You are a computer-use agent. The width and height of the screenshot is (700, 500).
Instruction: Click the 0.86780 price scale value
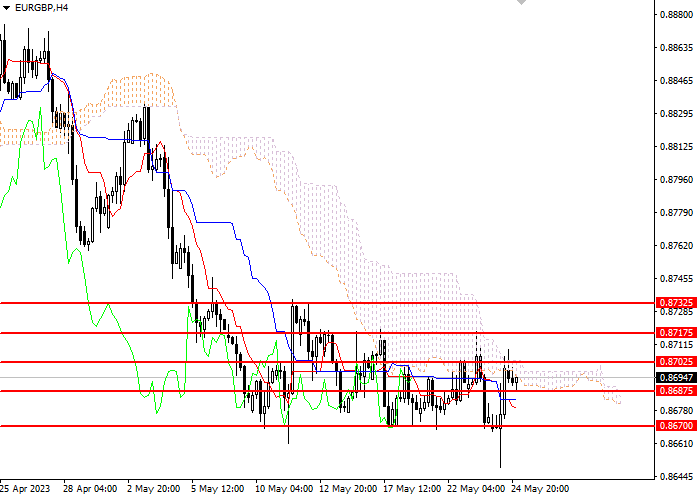coord(676,410)
